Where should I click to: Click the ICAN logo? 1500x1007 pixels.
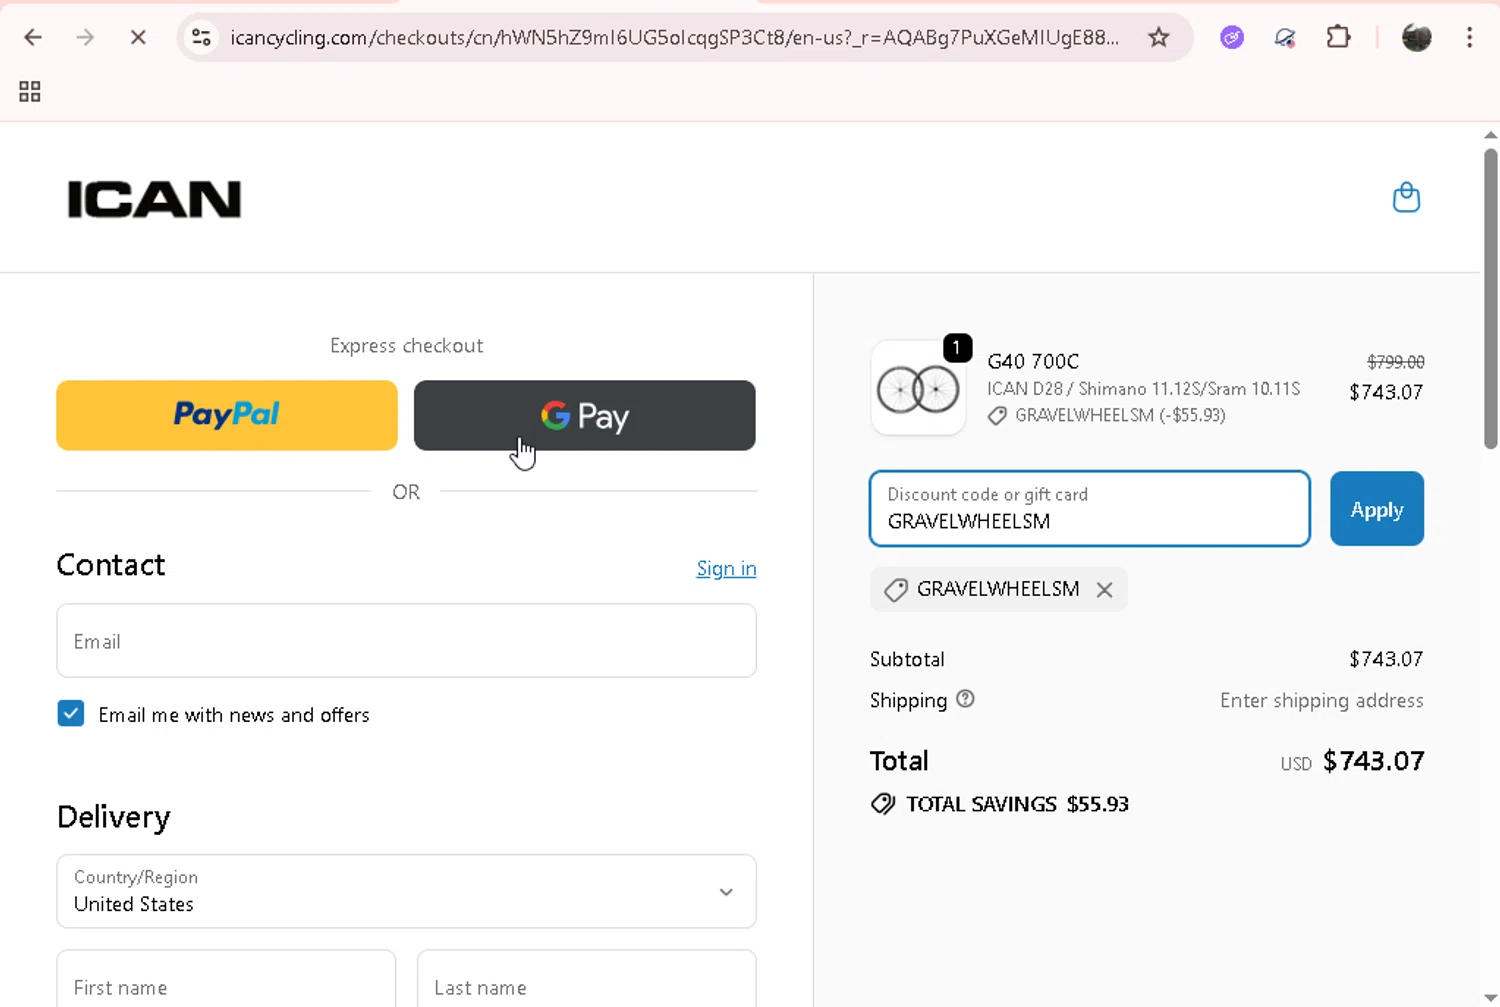(x=154, y=199)
